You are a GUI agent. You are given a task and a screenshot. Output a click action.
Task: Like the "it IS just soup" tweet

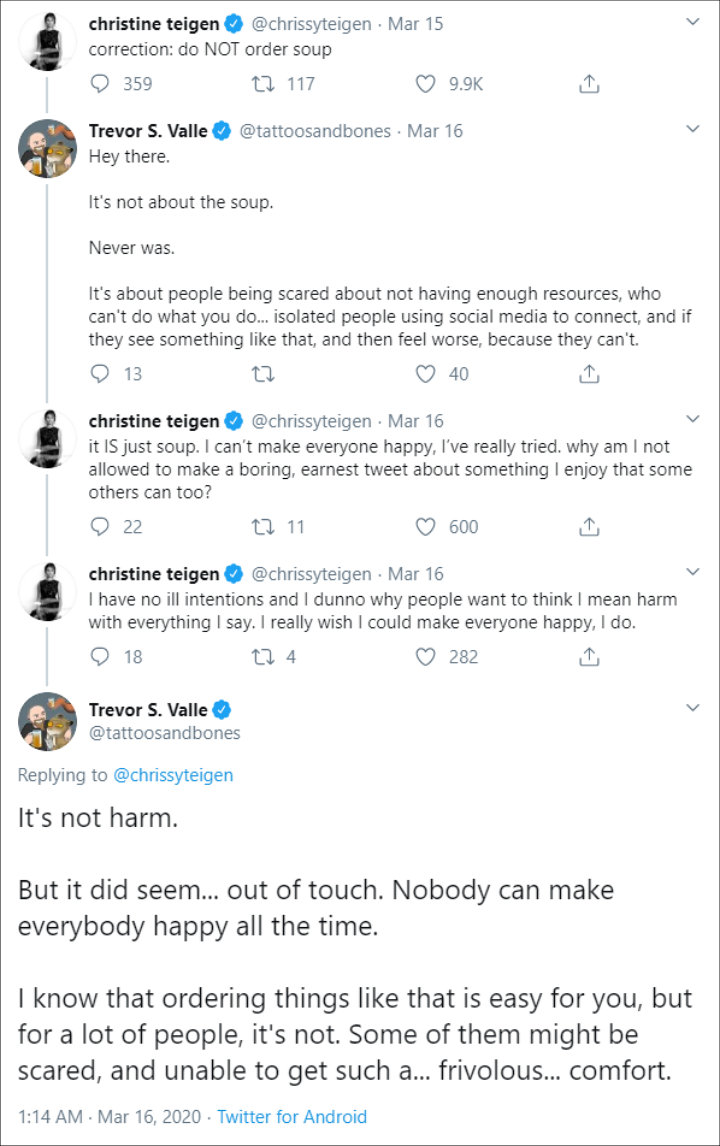tap(427, 526)
